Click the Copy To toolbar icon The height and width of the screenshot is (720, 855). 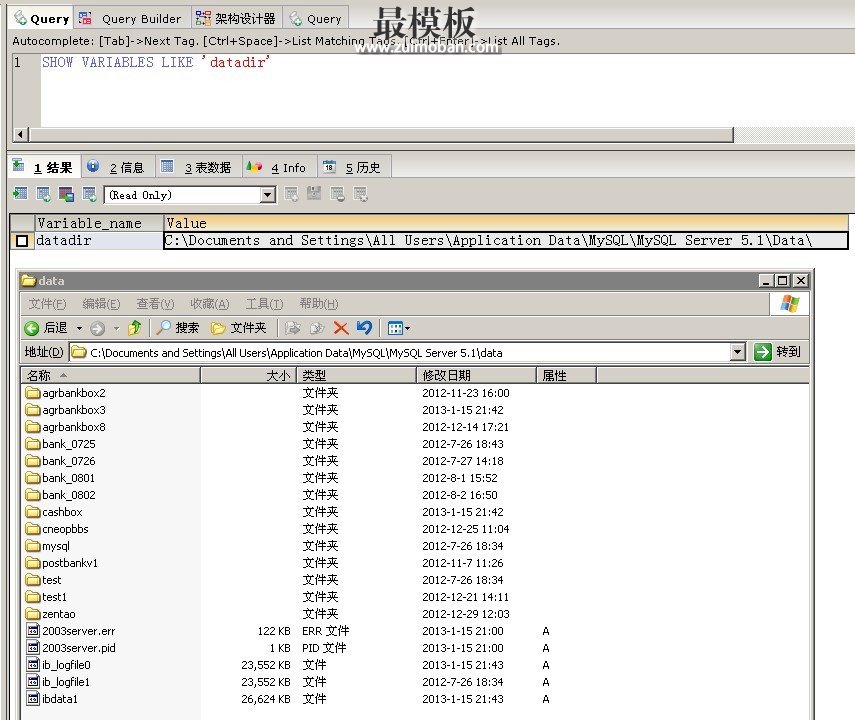[317, 328]
